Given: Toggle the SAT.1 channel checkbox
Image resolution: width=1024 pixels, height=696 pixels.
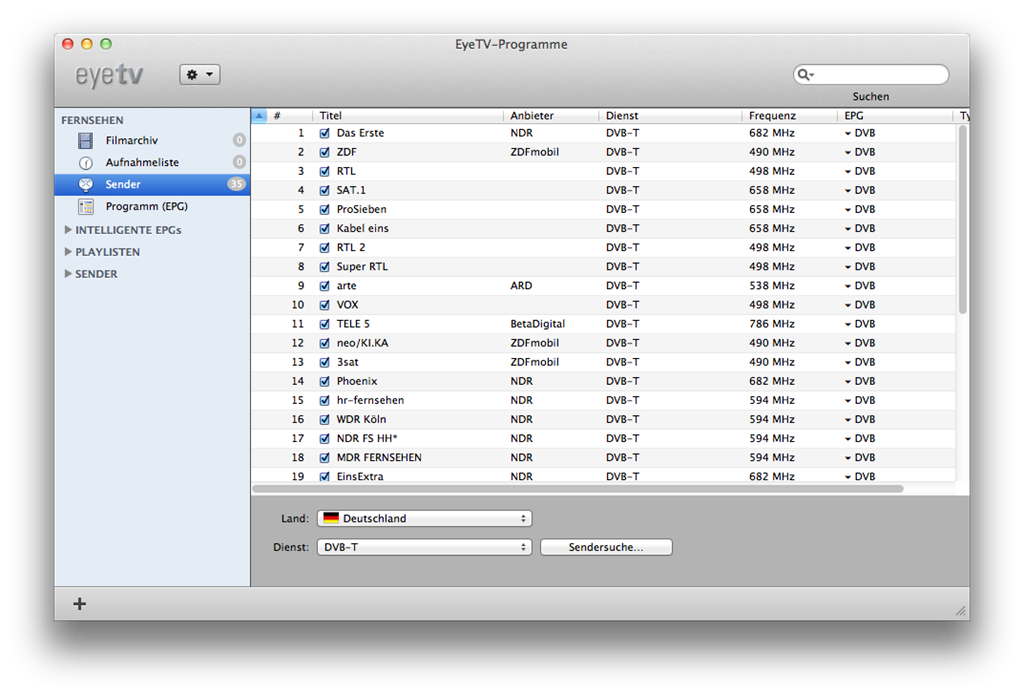Looking at the screenshot, I should [325, 191].
